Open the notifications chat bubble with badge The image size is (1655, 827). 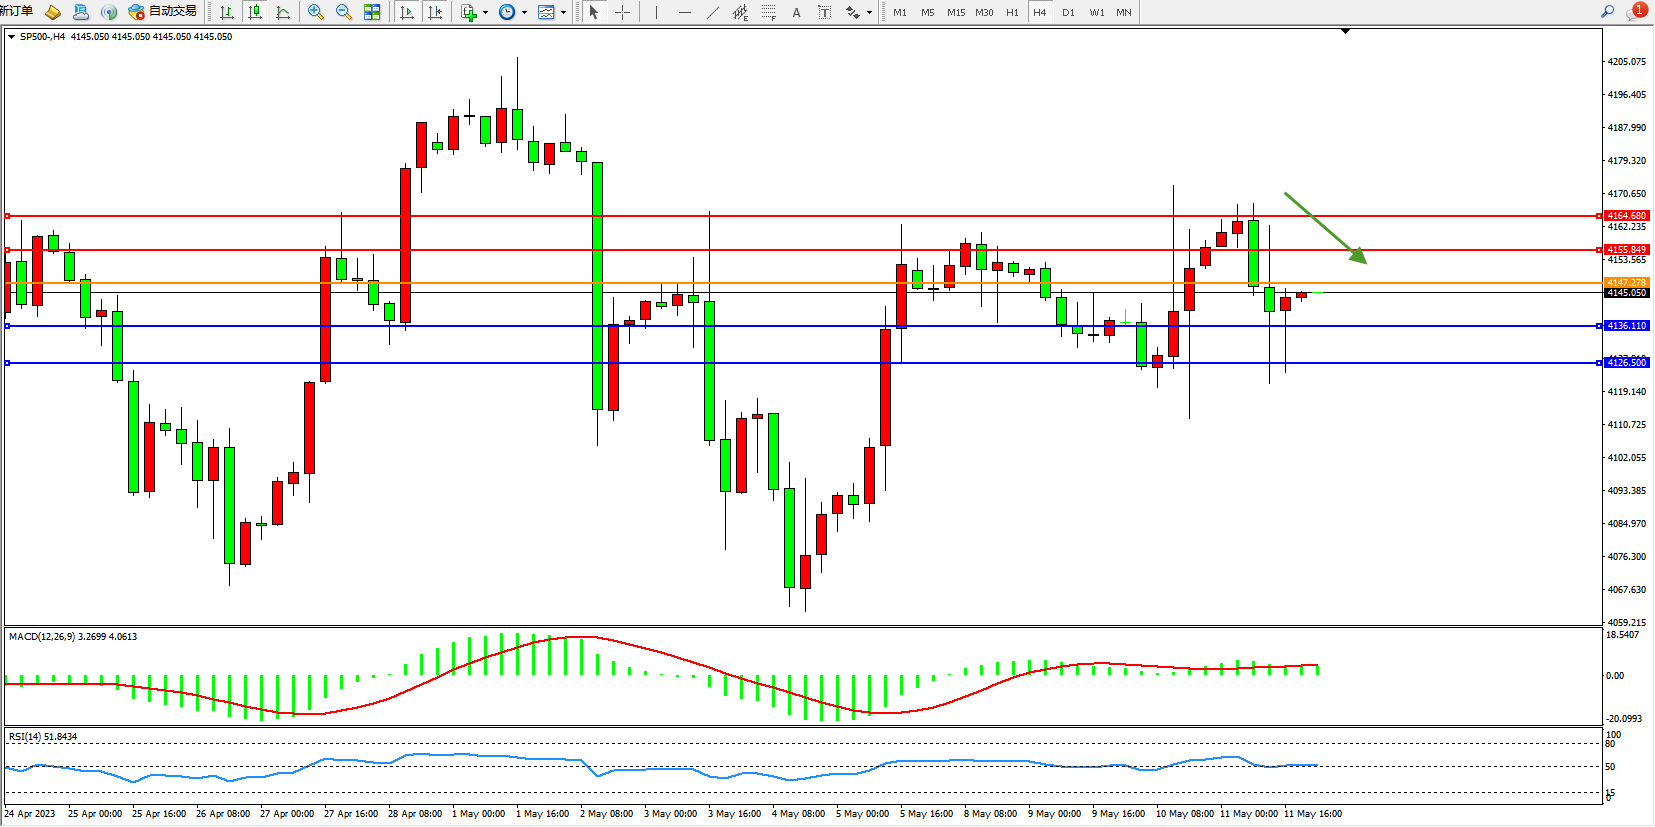point(1636,12)
